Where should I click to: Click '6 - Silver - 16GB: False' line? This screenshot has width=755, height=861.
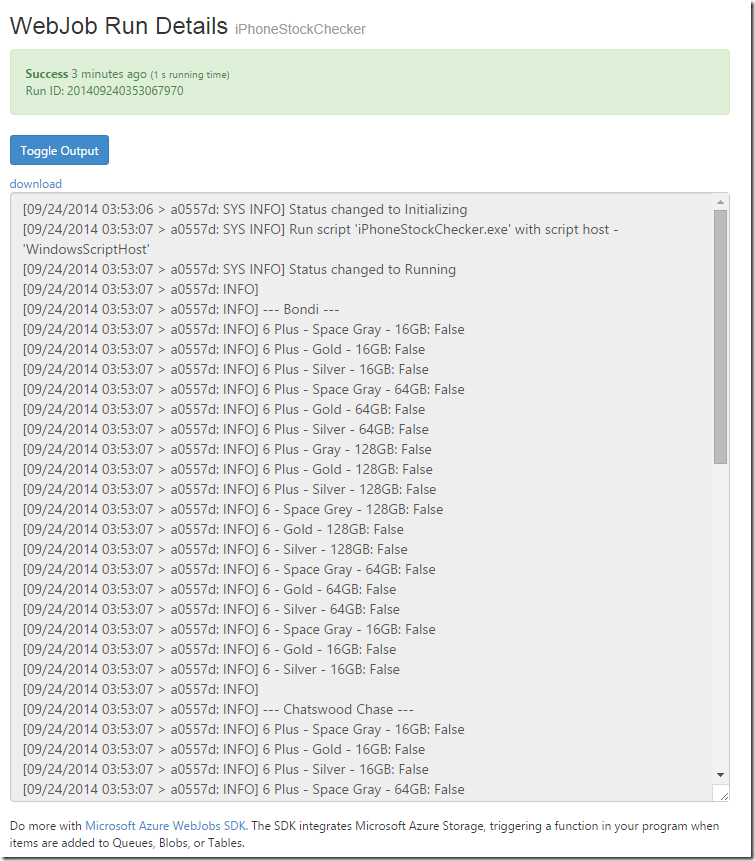click(x=211, y=669)
